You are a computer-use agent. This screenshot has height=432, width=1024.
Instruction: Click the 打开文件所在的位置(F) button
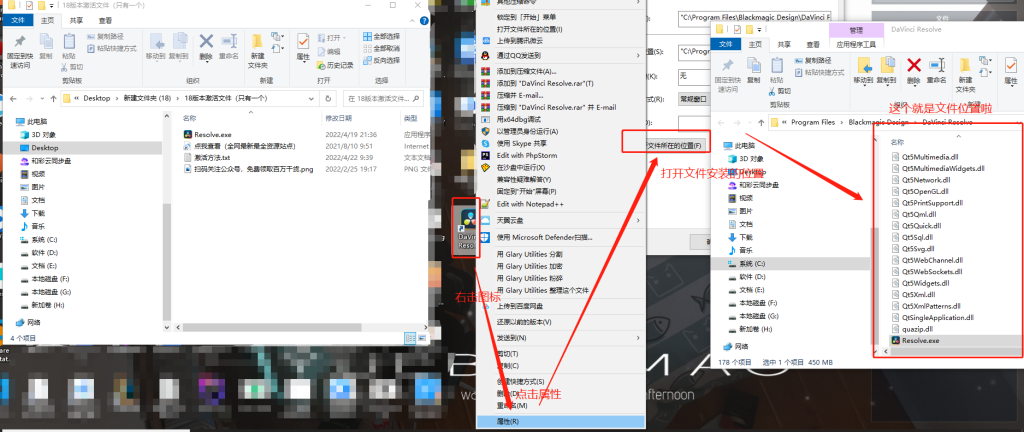pos(664,145)
